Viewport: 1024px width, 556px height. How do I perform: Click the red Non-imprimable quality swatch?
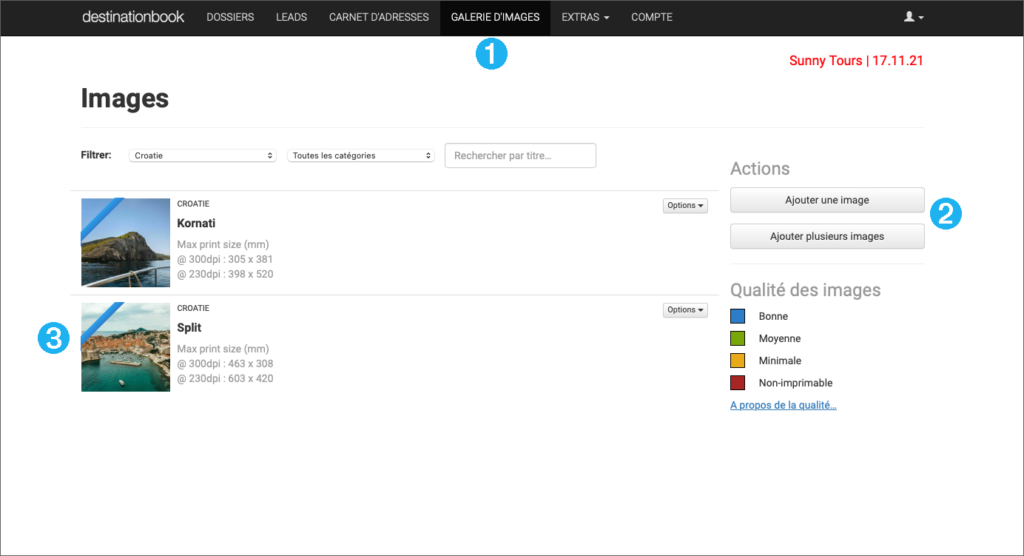coord(738,383)
